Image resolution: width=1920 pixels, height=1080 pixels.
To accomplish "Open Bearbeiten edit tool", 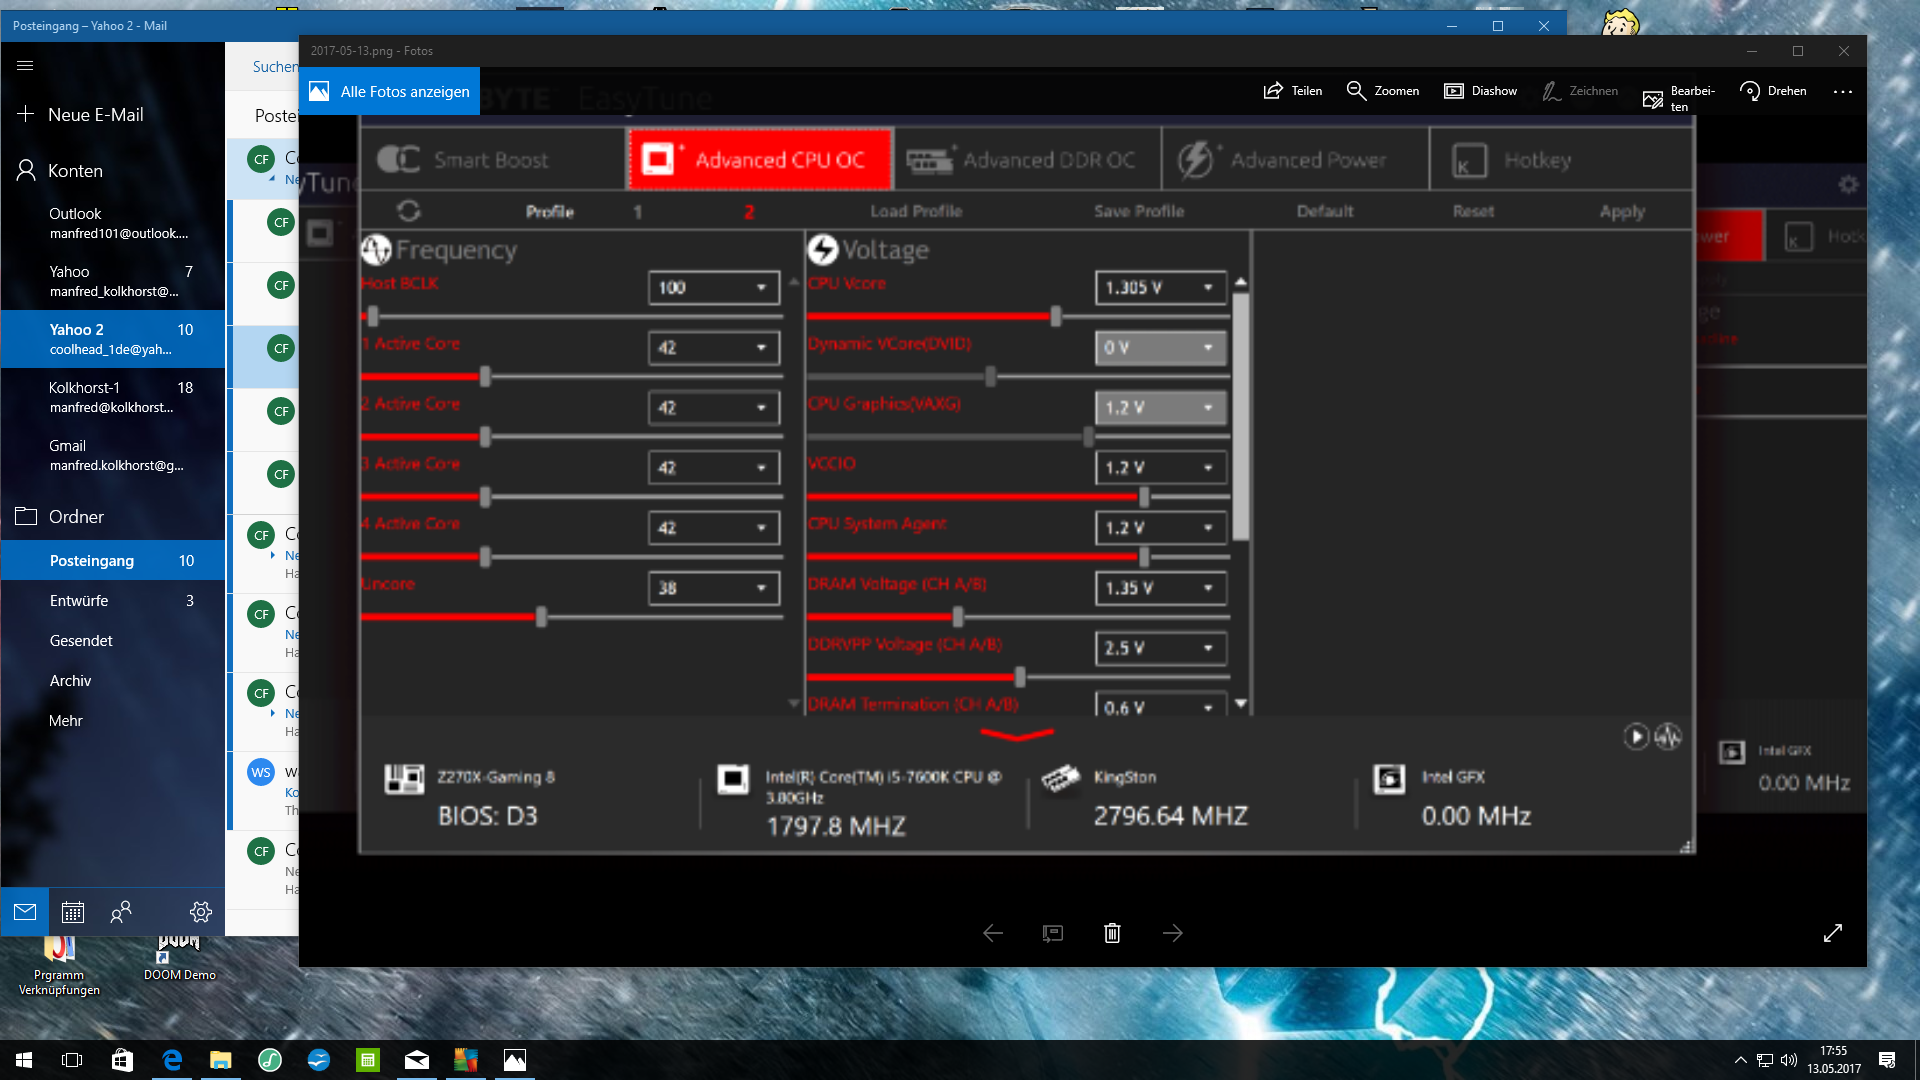I will [1678, 97].
